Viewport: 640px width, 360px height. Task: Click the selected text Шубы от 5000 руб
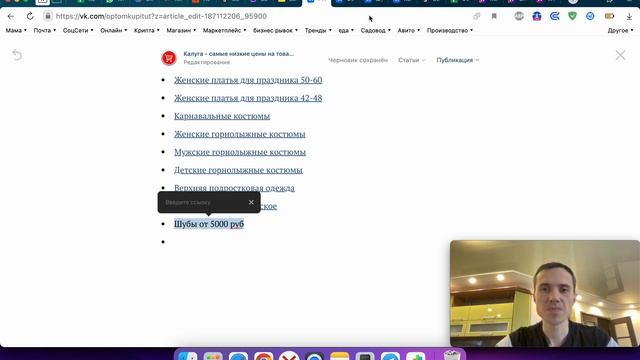(209, 224)
